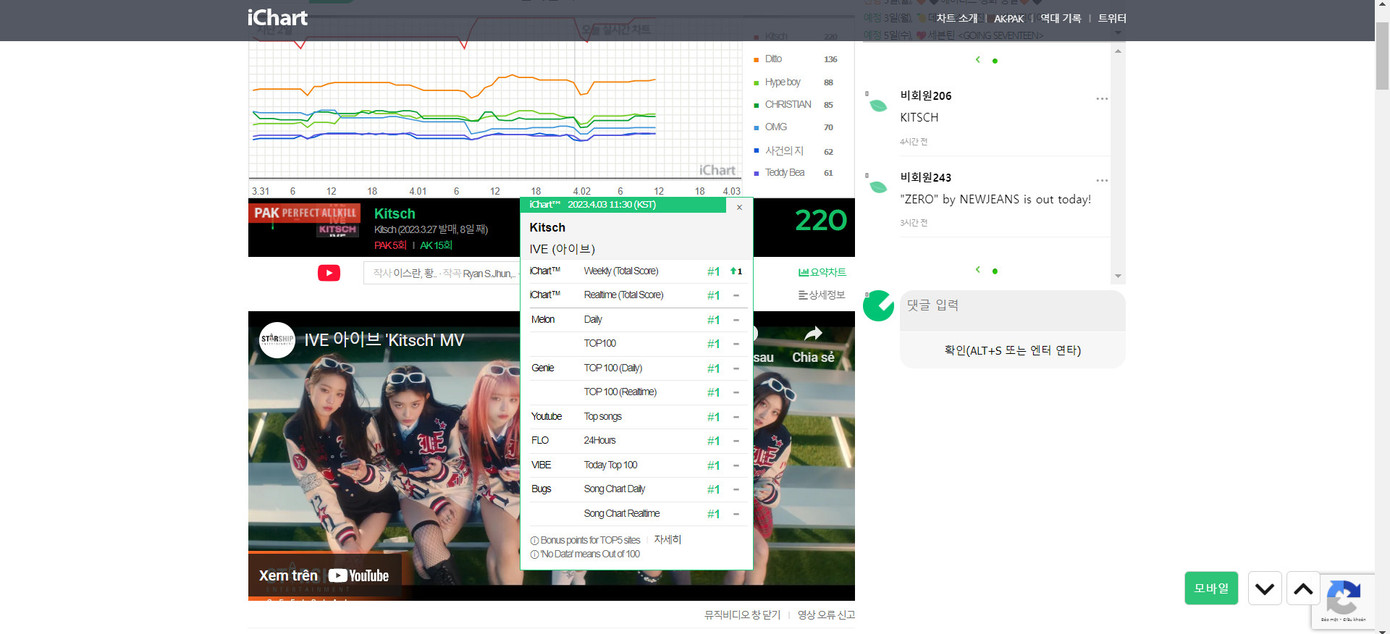Open the 요약차트 summary chart view
The height and width of the screenshot is (634, 1390).
coord(822,272)
